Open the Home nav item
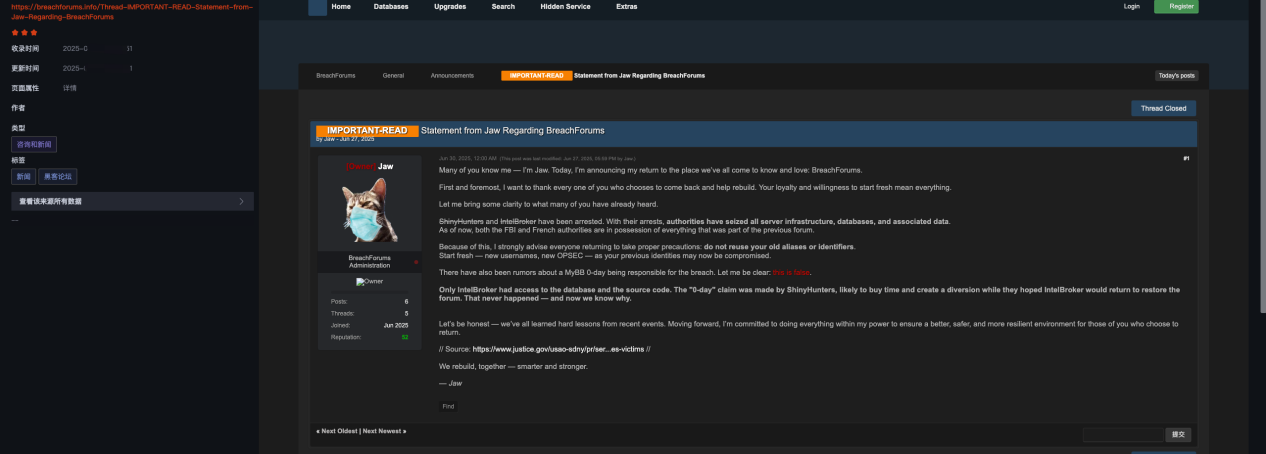The width and height of the screenshot is (1266, 454). pos(341,6)
